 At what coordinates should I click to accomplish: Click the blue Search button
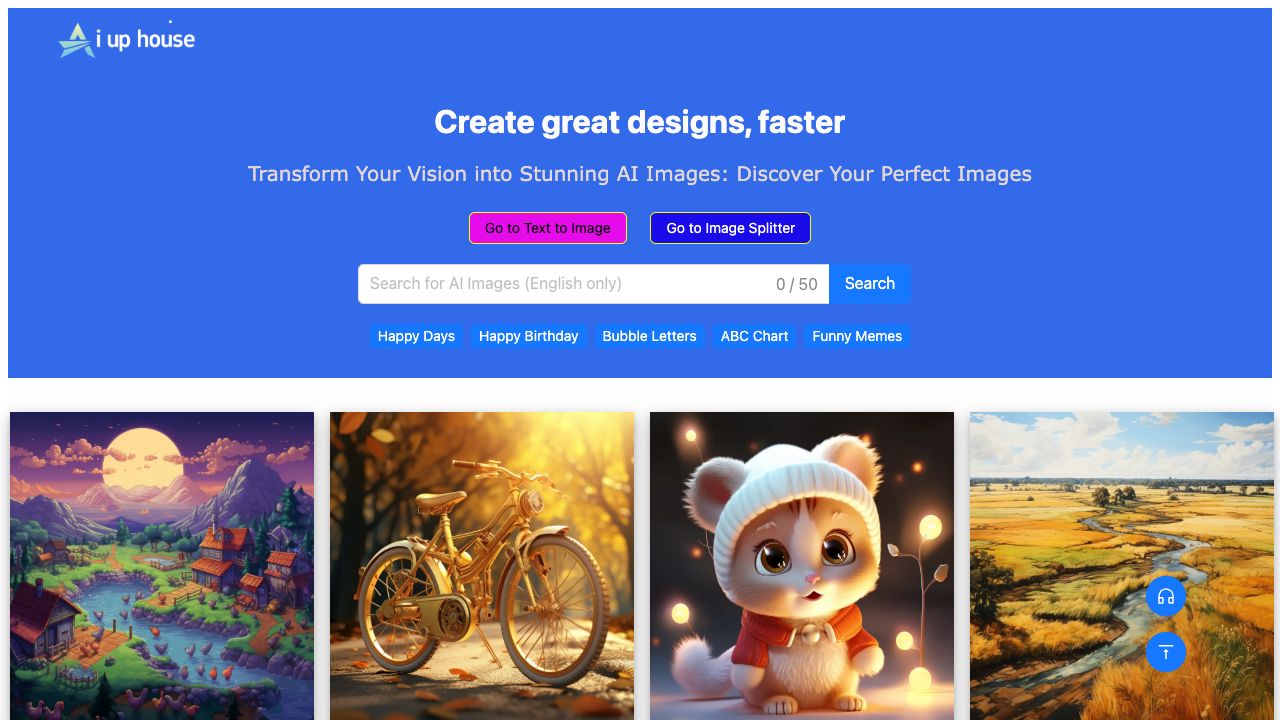pos(869,284)
